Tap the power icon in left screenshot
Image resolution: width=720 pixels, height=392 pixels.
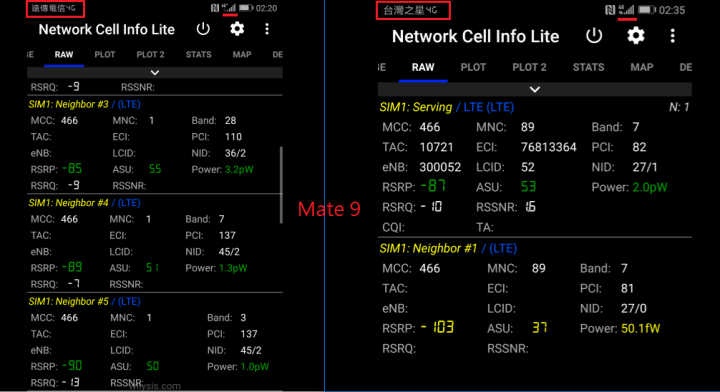coord(203,29)
